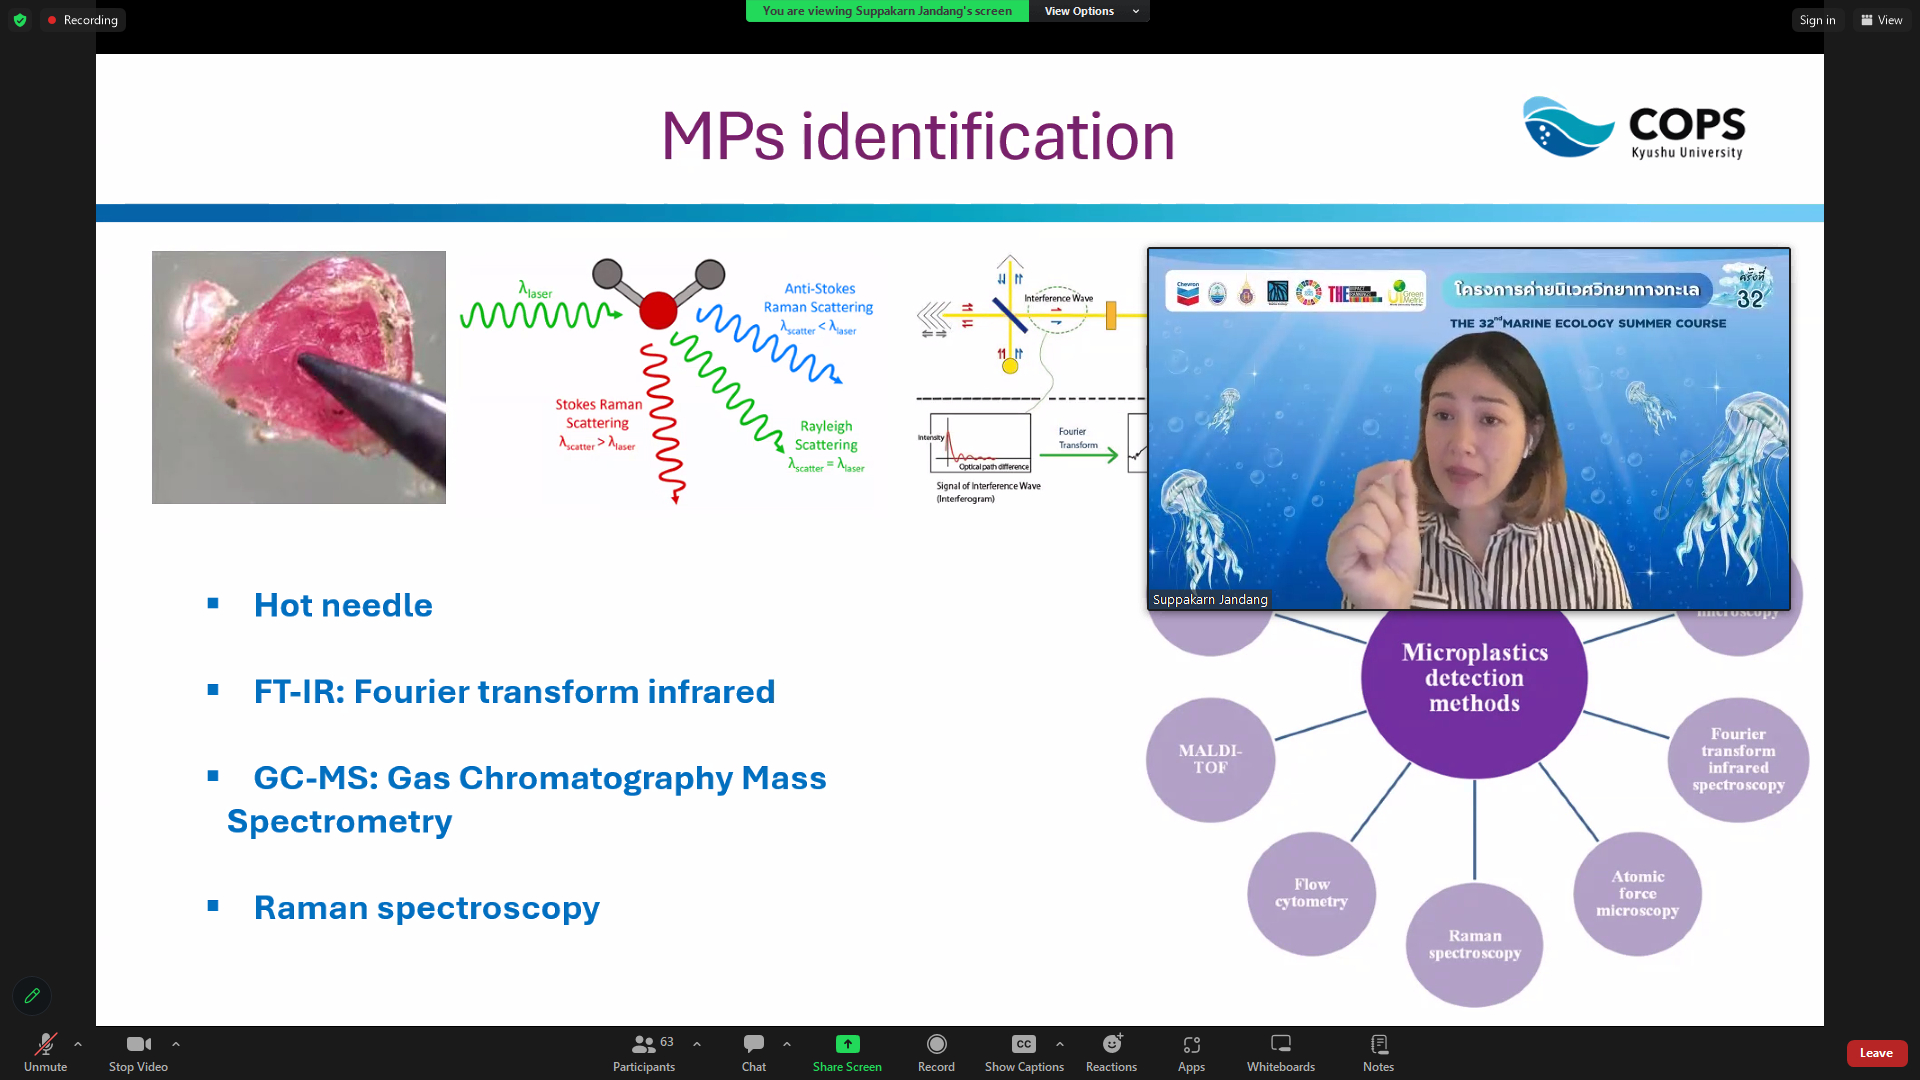Expand audio options arrow beside Unmute

78,1044
